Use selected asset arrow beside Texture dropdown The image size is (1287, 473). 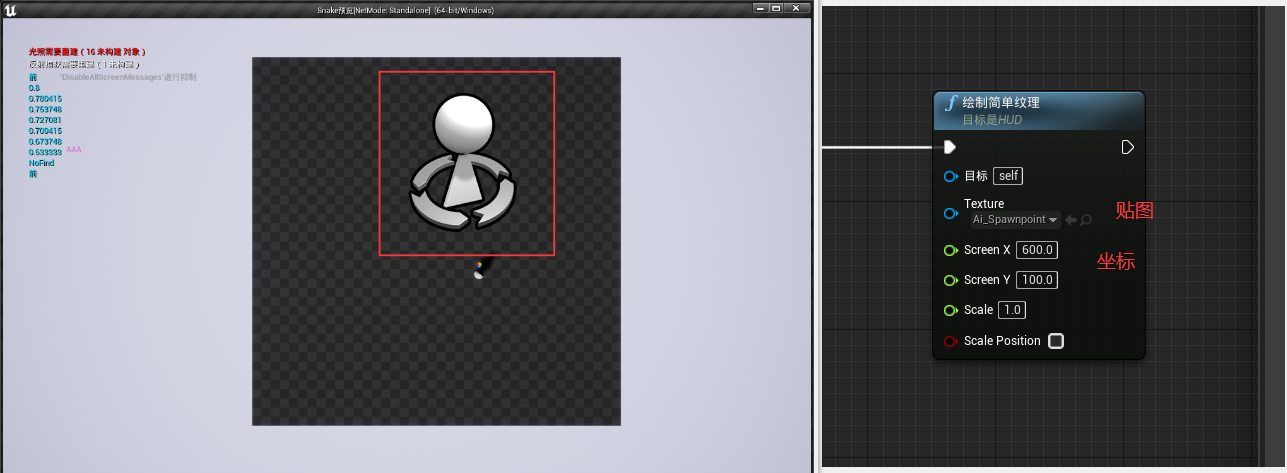(1070, 219)
